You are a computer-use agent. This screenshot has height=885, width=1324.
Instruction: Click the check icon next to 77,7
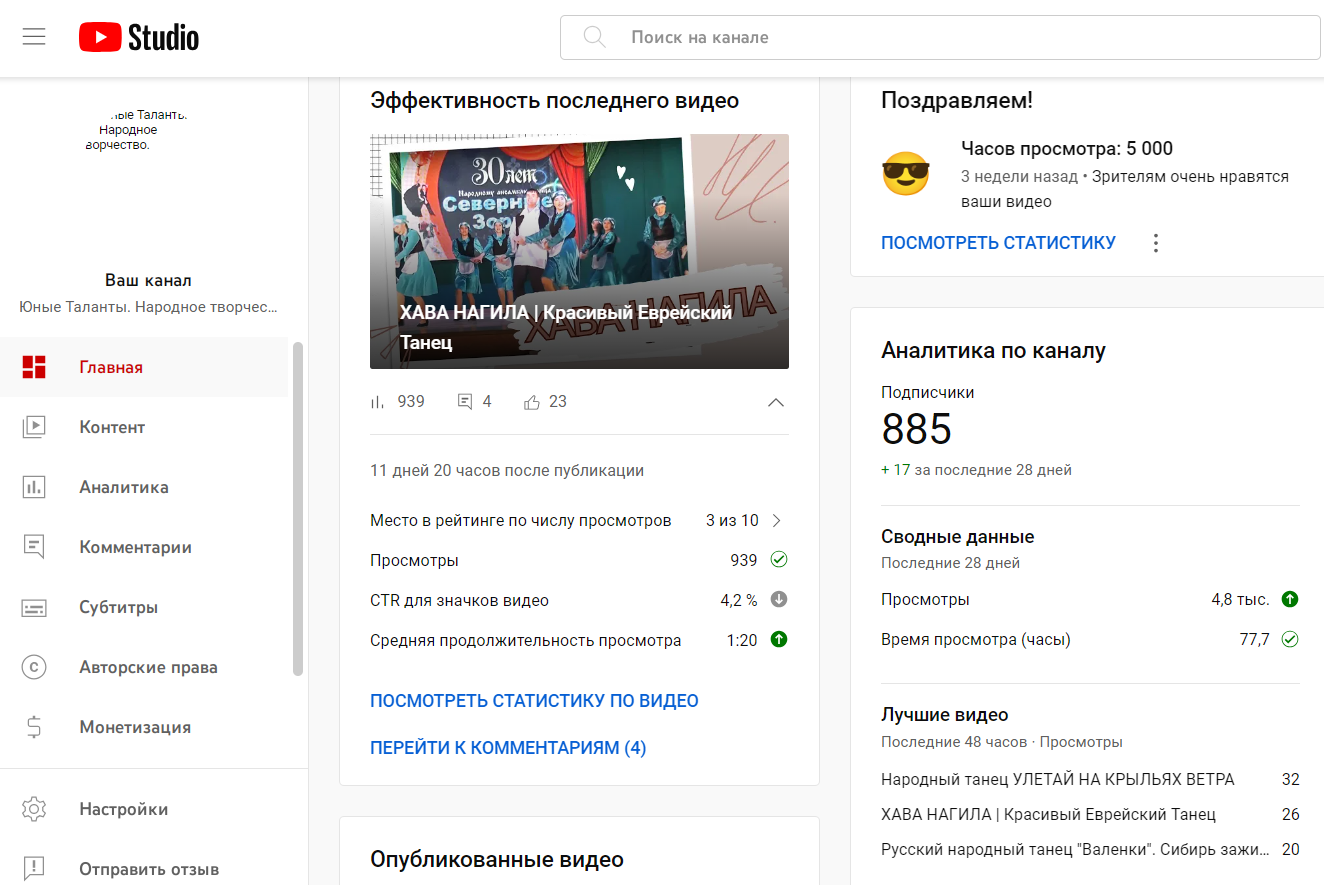pos(1290,639)
